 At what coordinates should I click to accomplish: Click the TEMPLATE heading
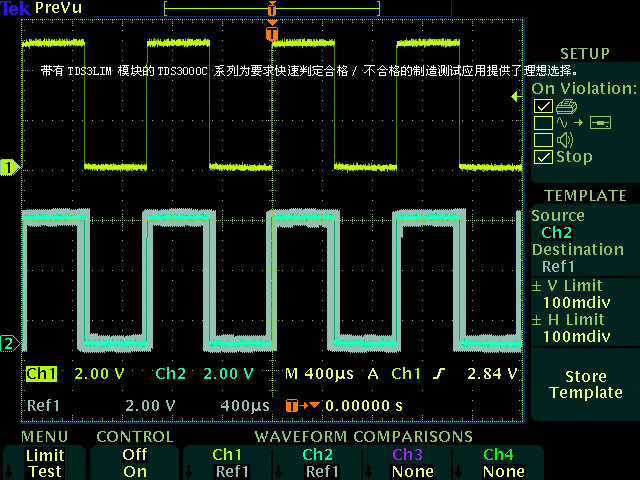pyautogui.click(x=585, y=196)
